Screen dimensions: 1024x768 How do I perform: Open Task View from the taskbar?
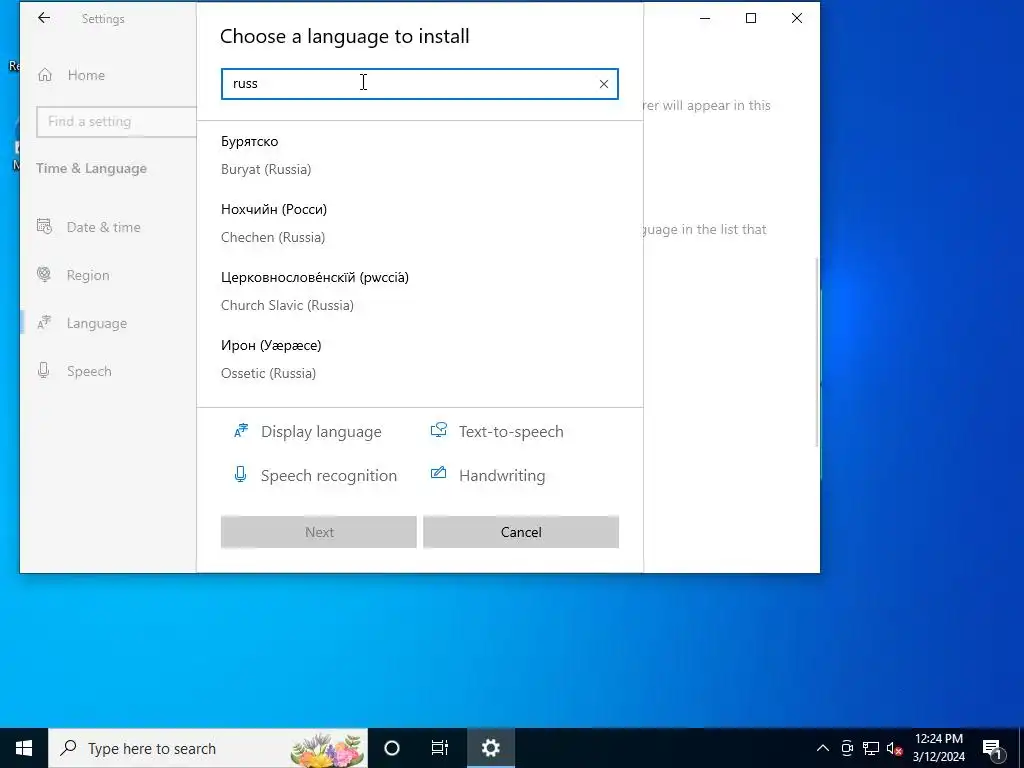point(440,748)
